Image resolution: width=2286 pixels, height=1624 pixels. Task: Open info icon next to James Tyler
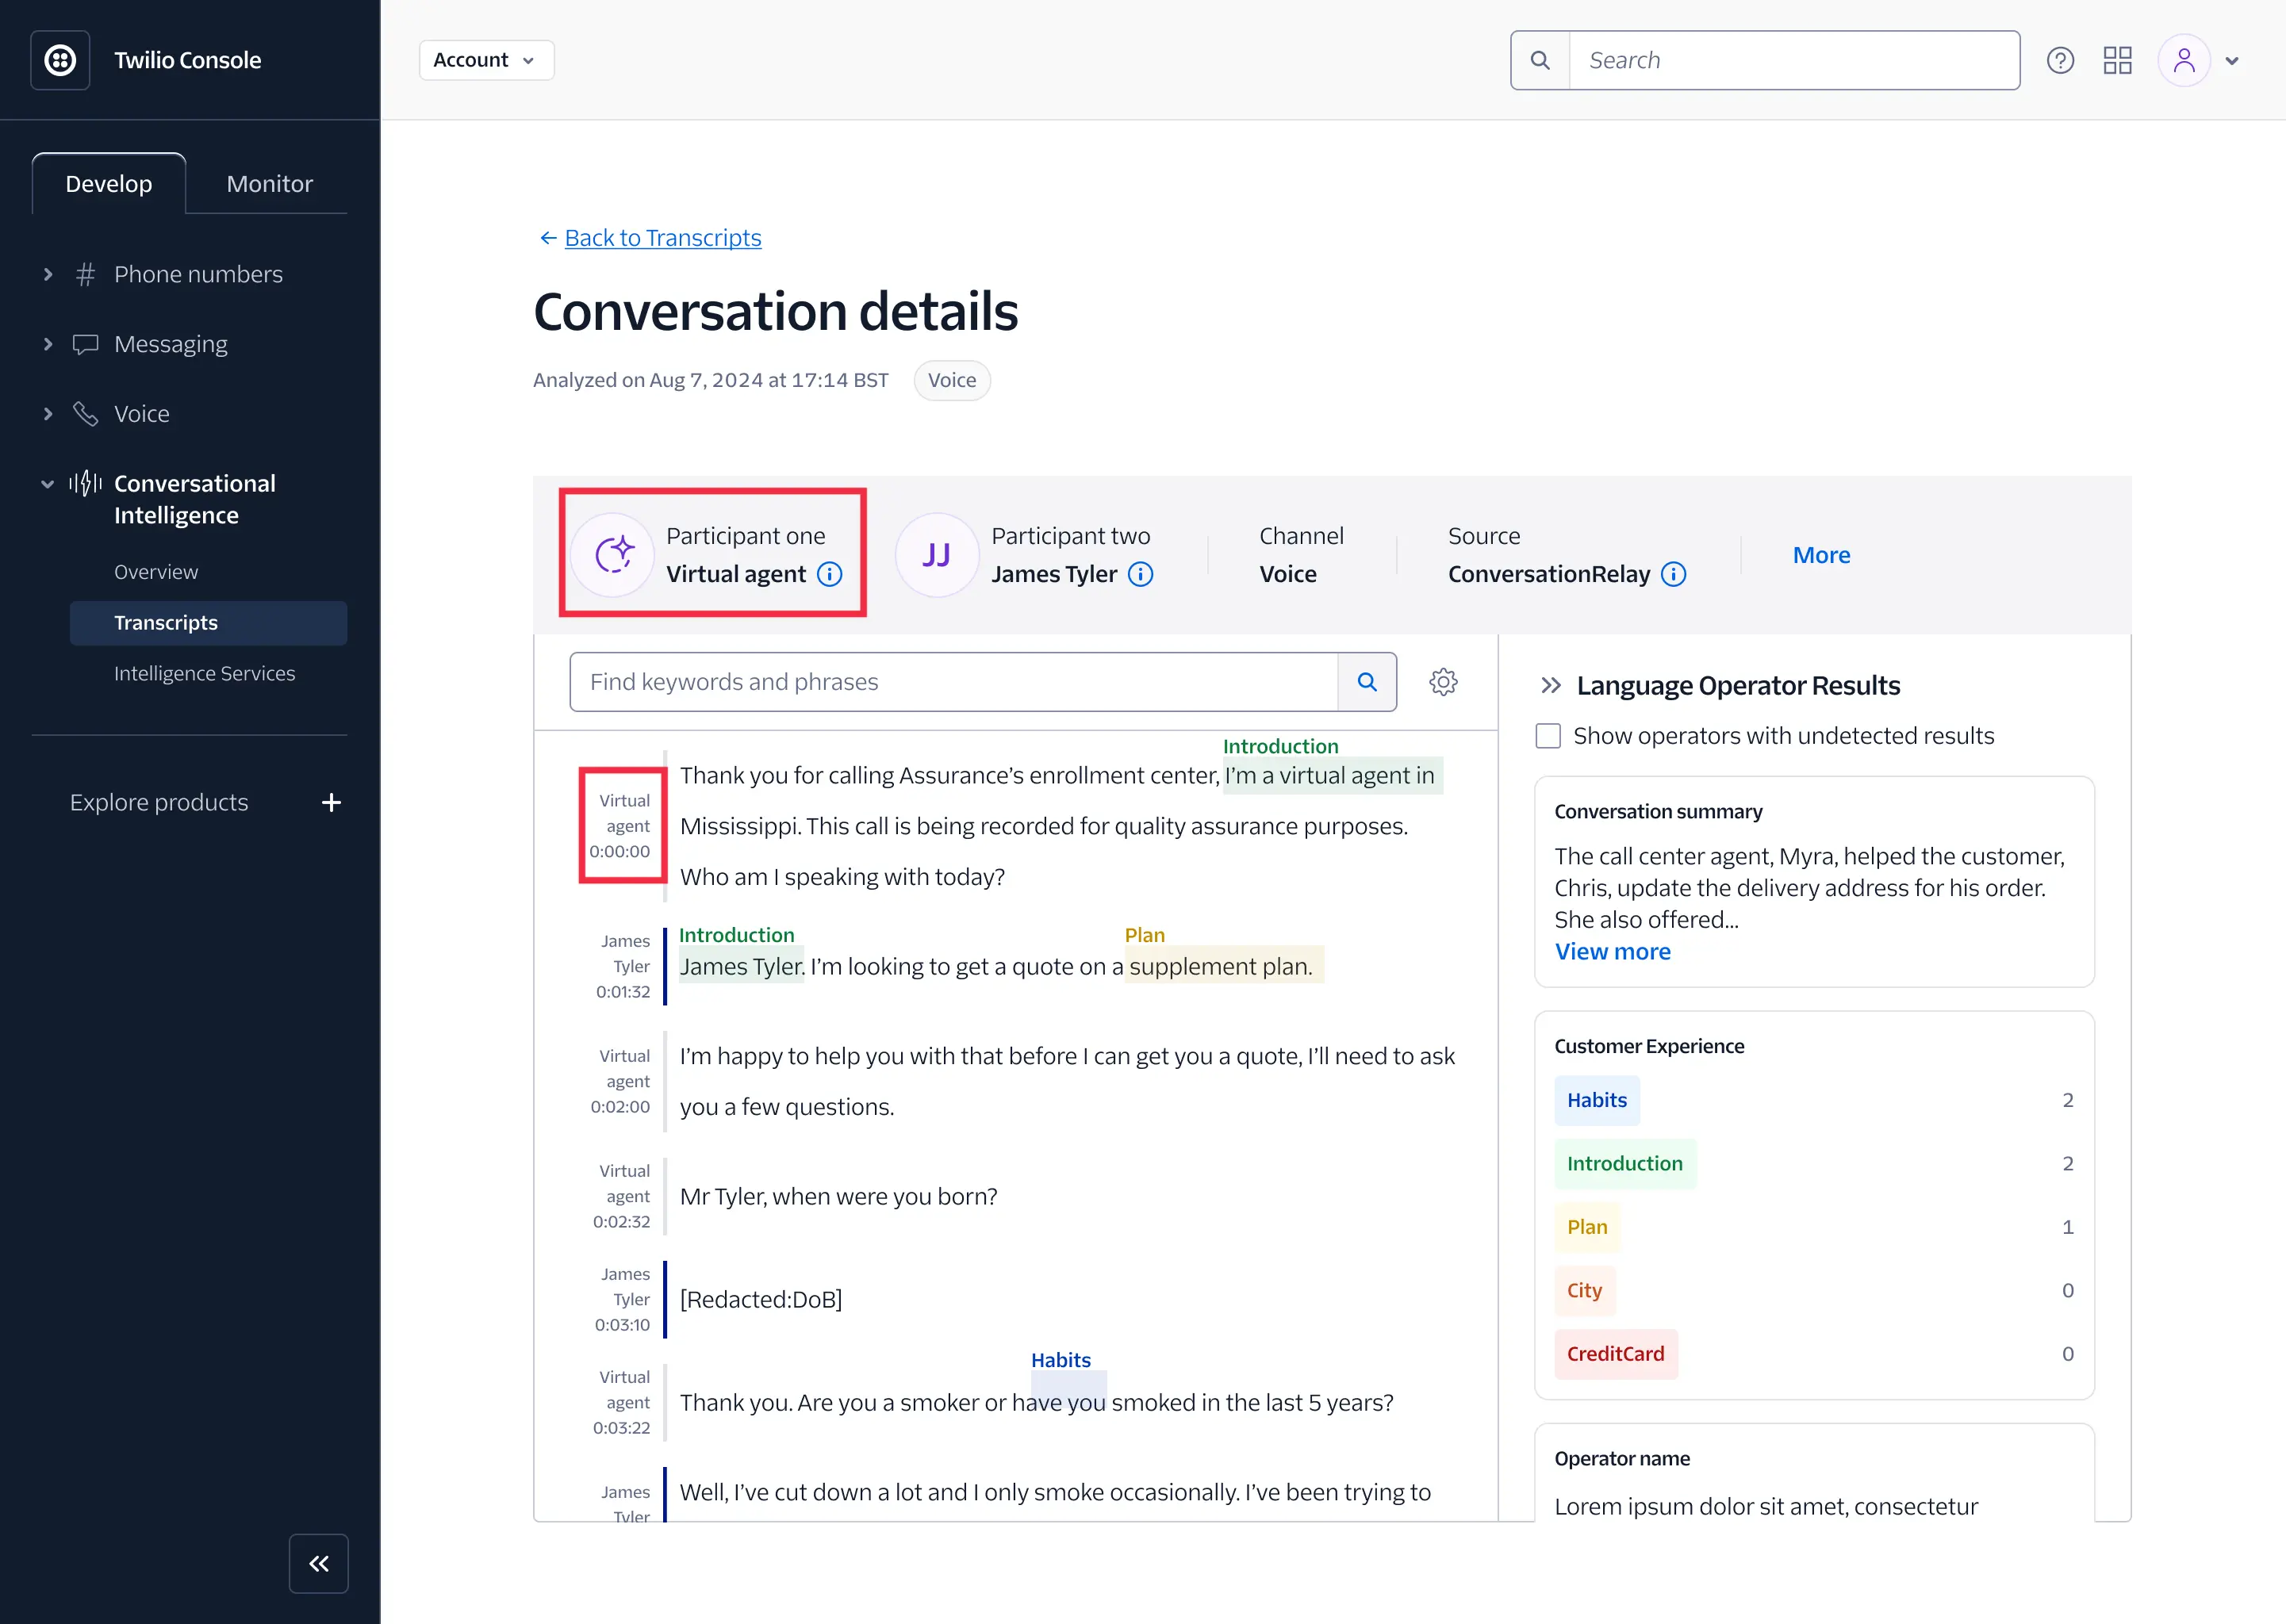tap(1140, 574)
